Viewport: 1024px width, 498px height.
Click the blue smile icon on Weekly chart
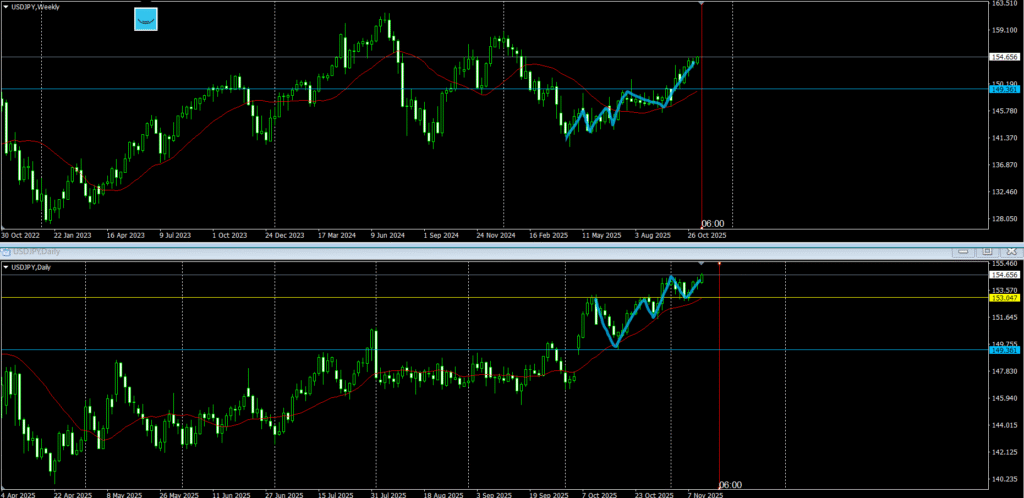tap(146, 19)
